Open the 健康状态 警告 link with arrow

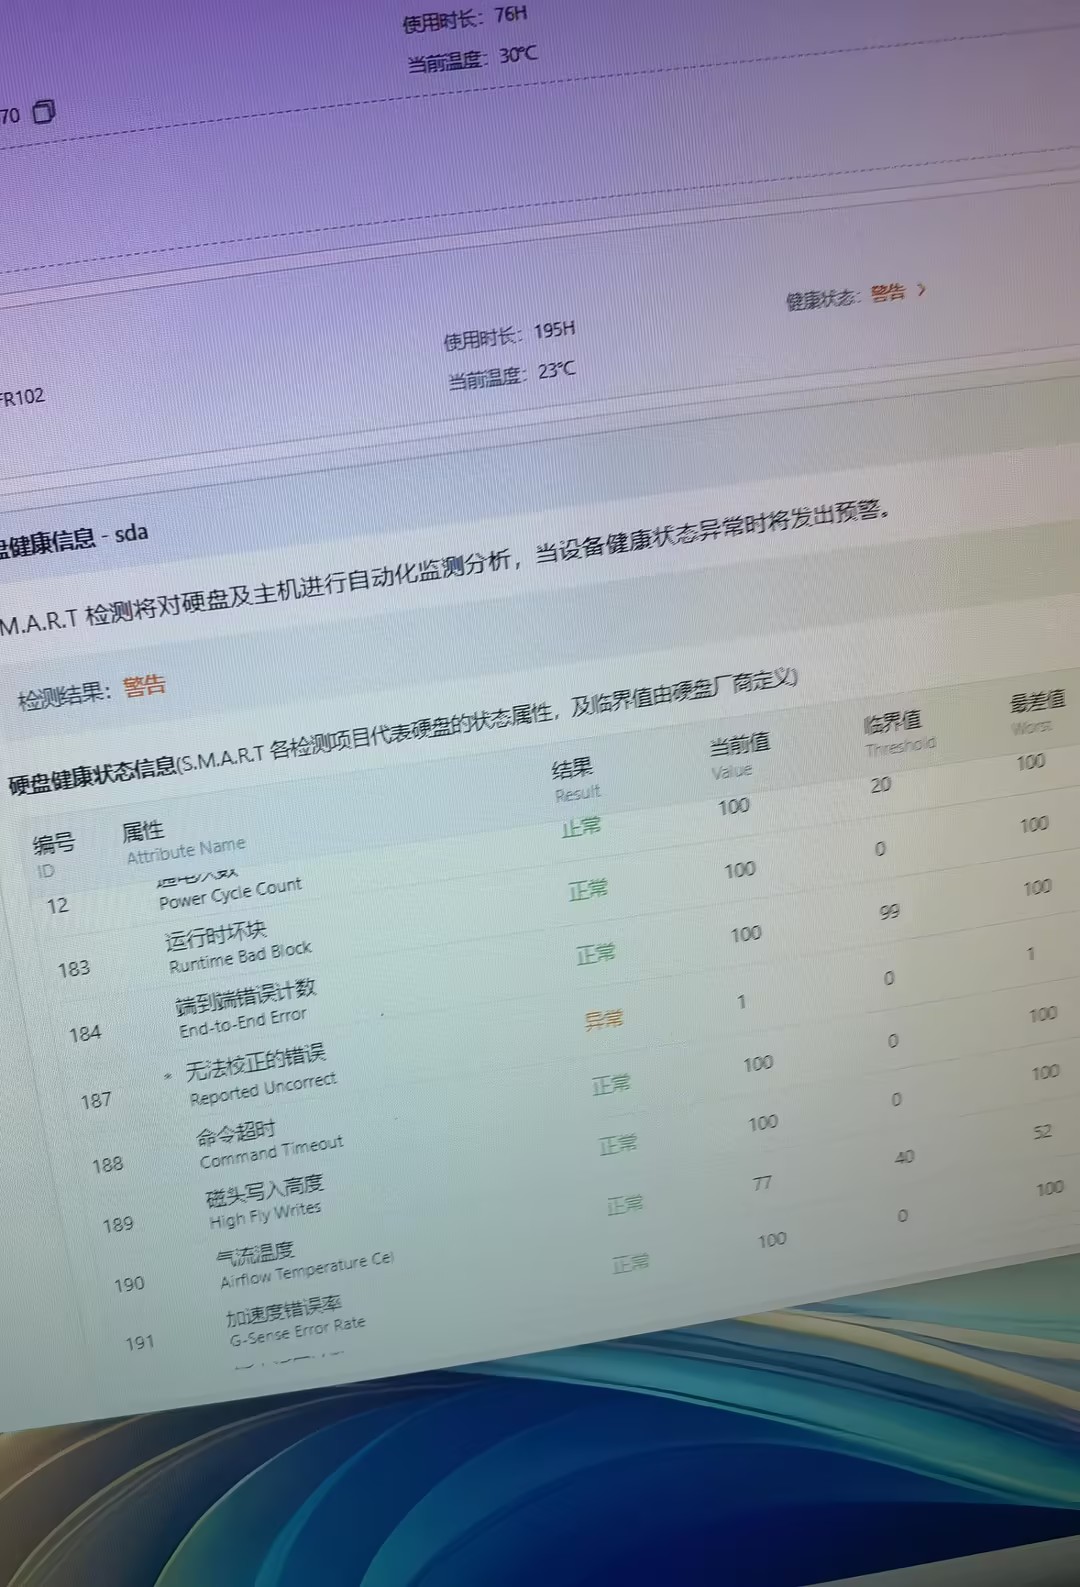coord(857,296)
